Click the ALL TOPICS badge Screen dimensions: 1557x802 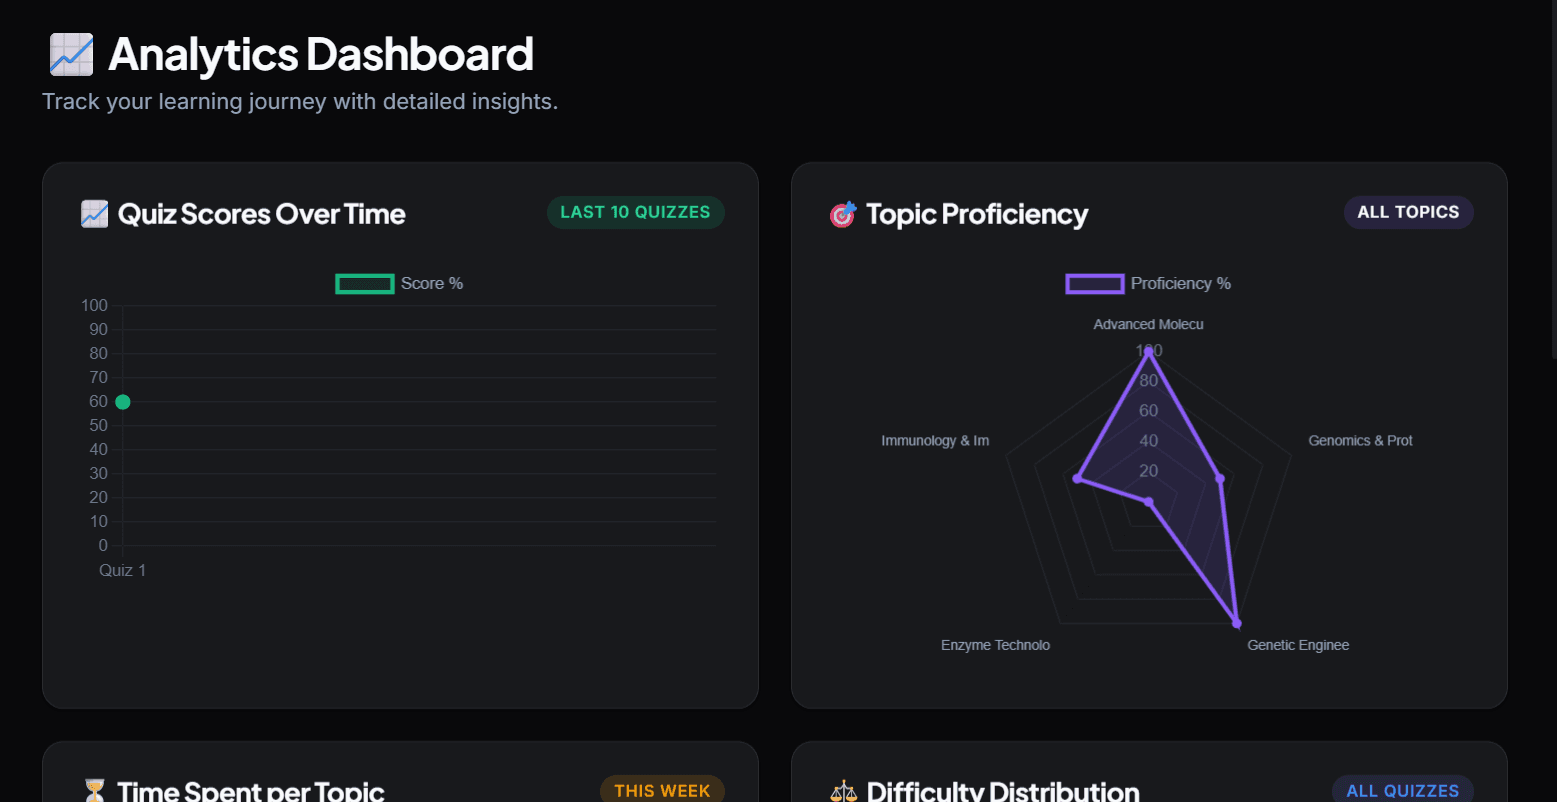click(x=1408, y=212)
